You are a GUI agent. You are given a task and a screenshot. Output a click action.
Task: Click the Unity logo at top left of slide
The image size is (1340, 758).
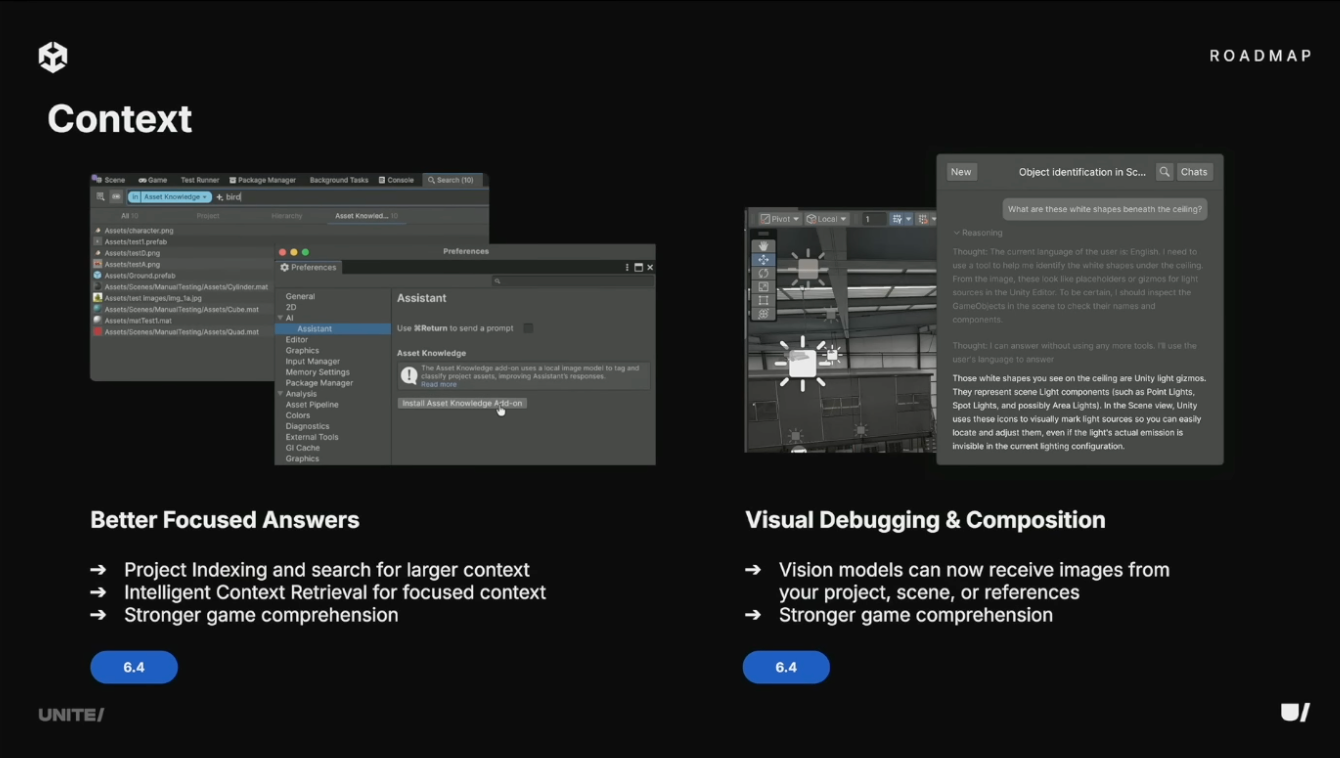click(x=53, y=57)
